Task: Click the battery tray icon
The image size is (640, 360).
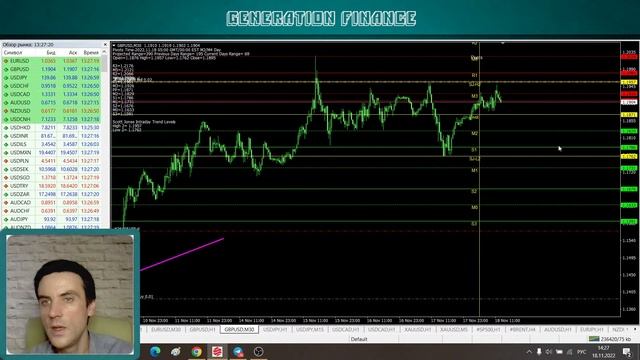Action: click(559, 351)
